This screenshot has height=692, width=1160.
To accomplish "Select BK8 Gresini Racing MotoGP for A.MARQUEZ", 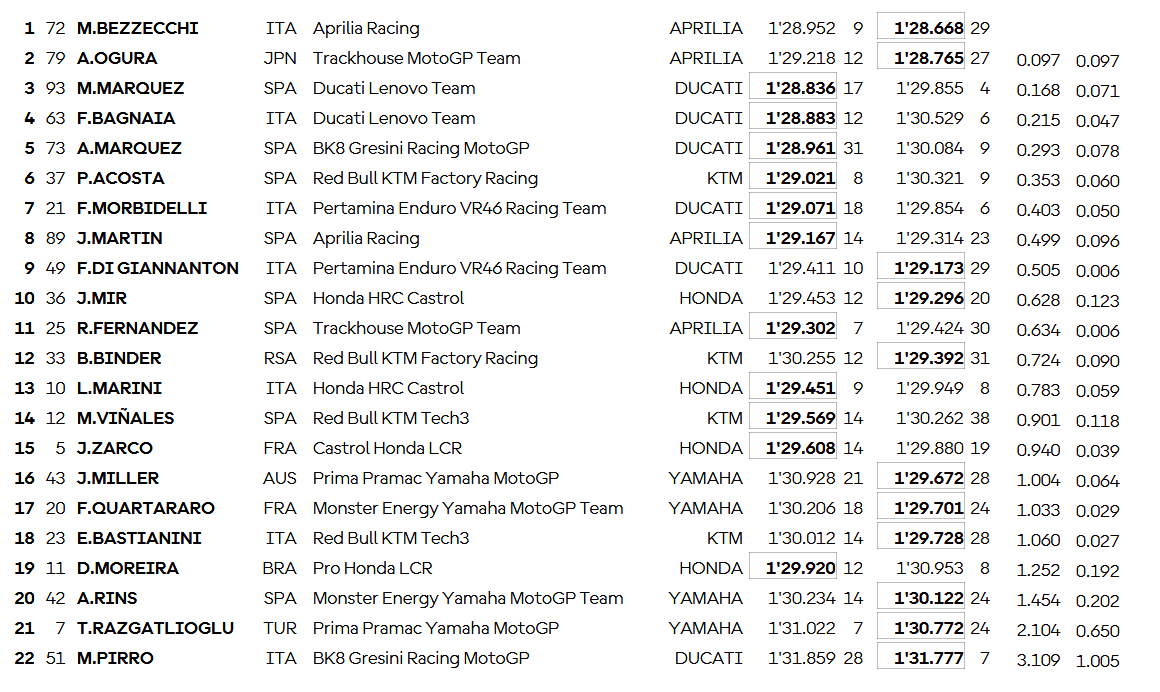I will click(421, 148).
